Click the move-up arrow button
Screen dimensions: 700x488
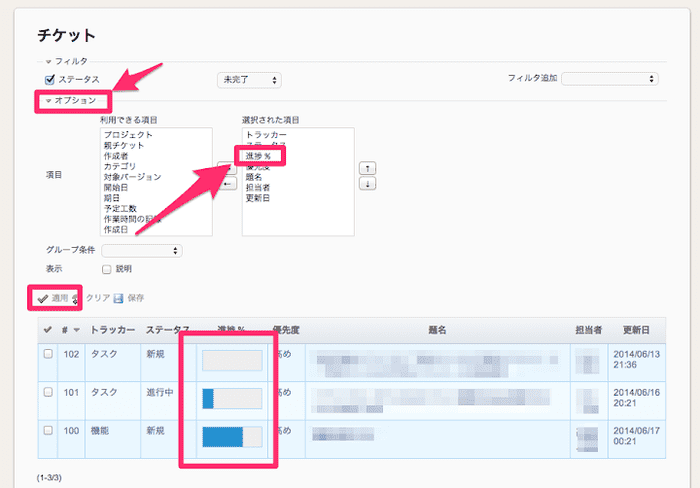coord(367,168)
